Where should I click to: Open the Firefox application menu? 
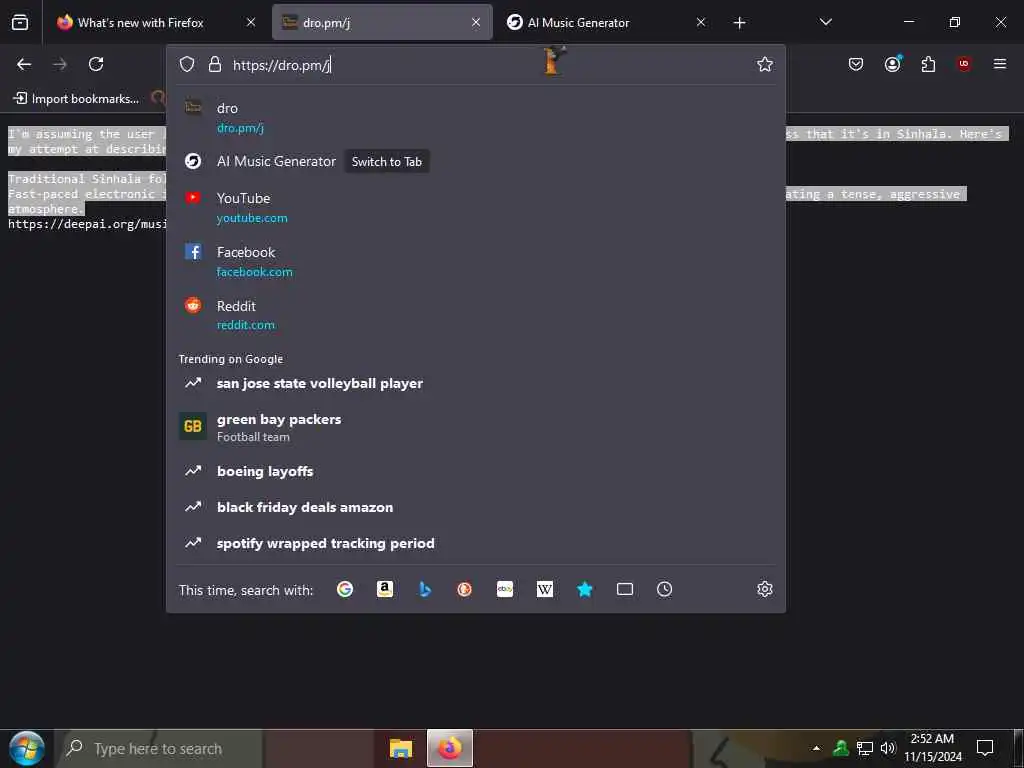[1000, 64]
